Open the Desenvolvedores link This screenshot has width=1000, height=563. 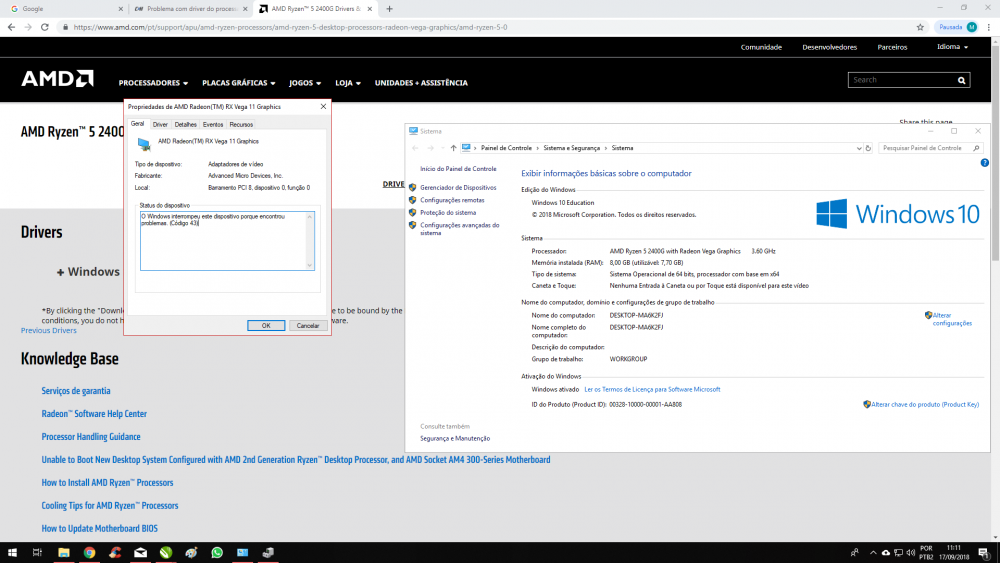pos(829,47)
